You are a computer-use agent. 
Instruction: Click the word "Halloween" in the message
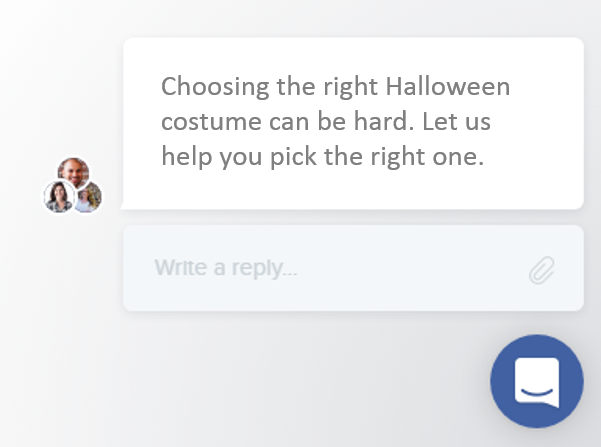(448, 87)
